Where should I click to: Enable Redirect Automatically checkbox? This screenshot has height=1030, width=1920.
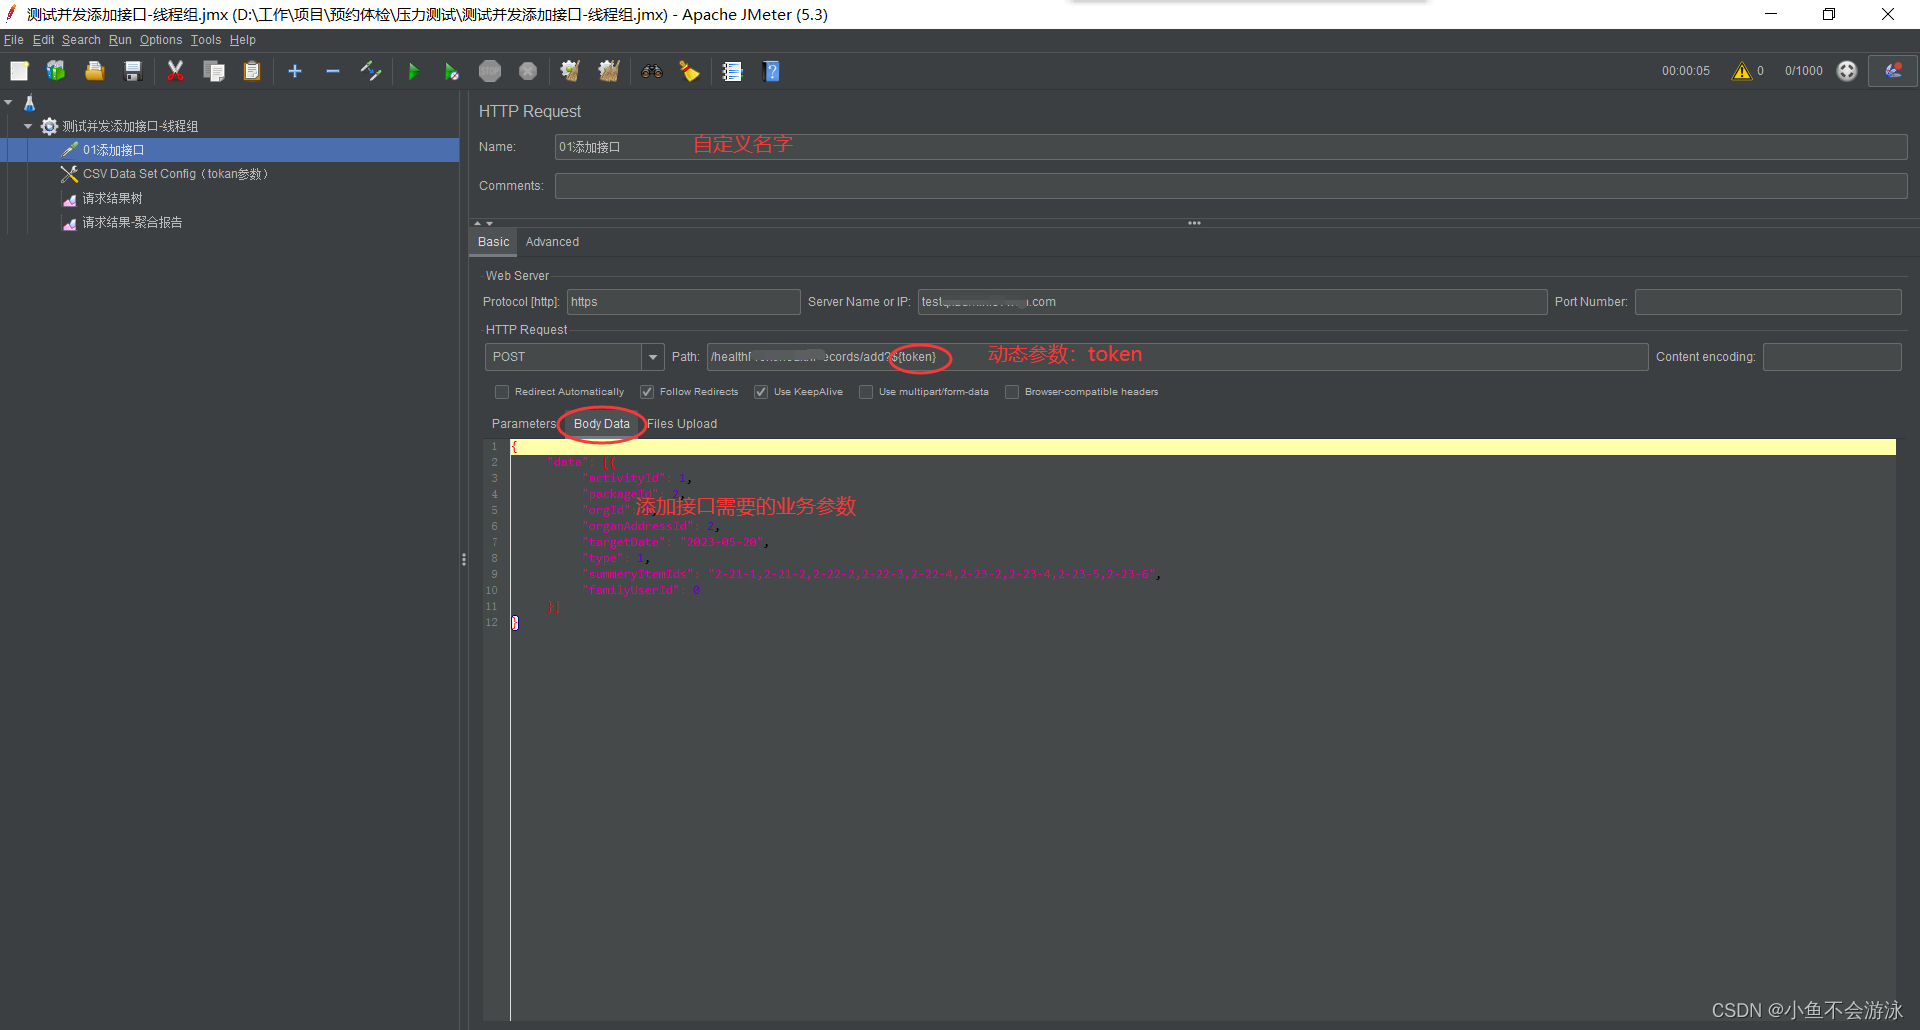tap(502, 392)
